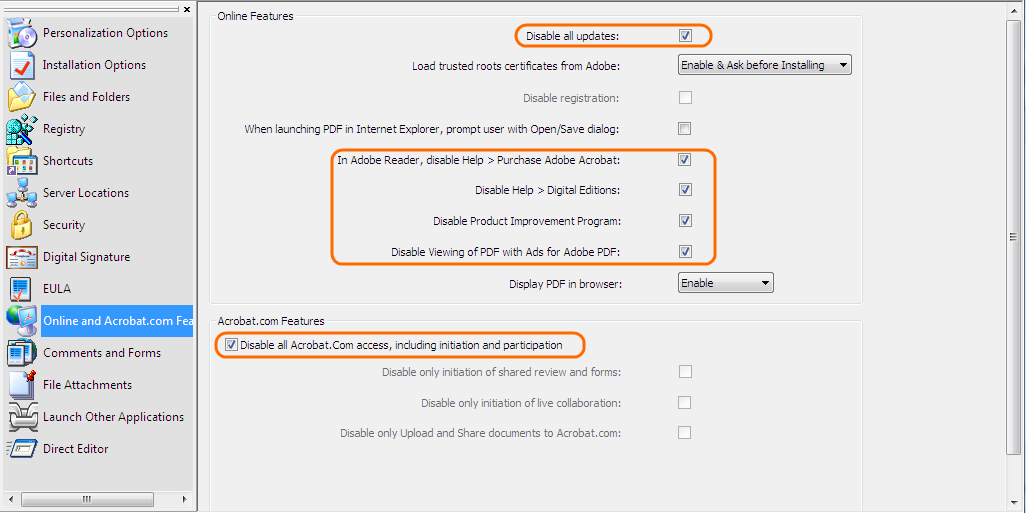The image size is (1026, 513).
Task: Uncheck the Disable all updates checkbox
Action: click(685, 36)
